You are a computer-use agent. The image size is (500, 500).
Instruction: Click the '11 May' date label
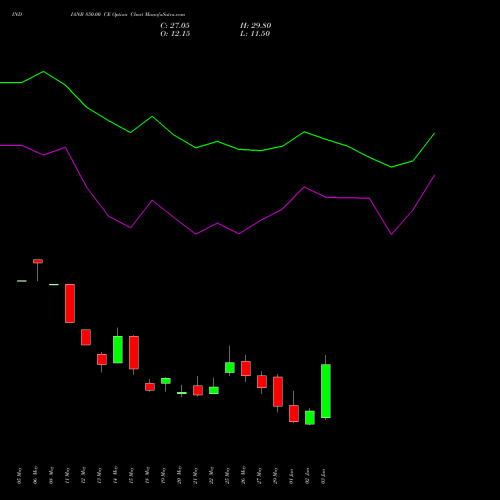68,476
